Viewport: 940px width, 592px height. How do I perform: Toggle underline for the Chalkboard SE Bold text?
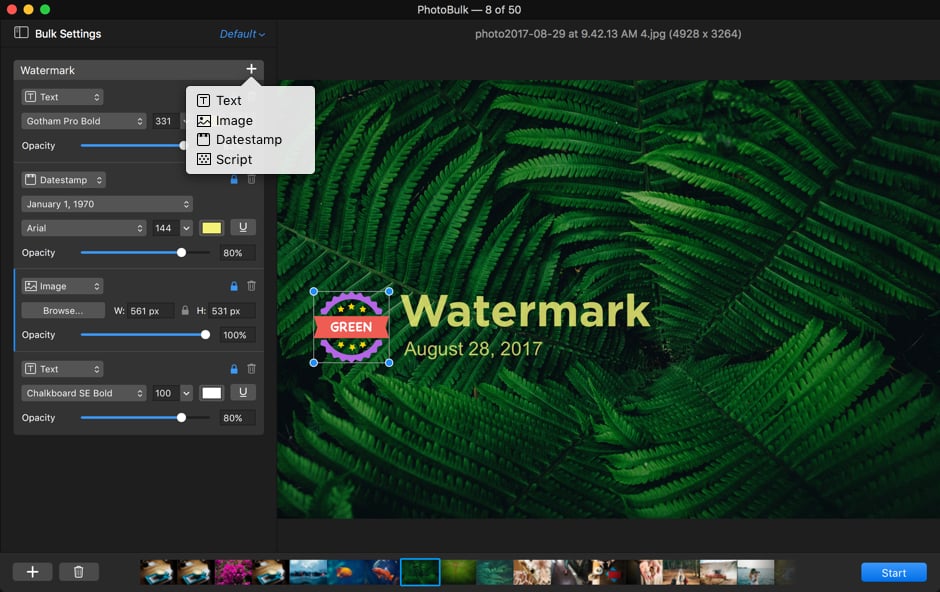click(x=242, y=392)
